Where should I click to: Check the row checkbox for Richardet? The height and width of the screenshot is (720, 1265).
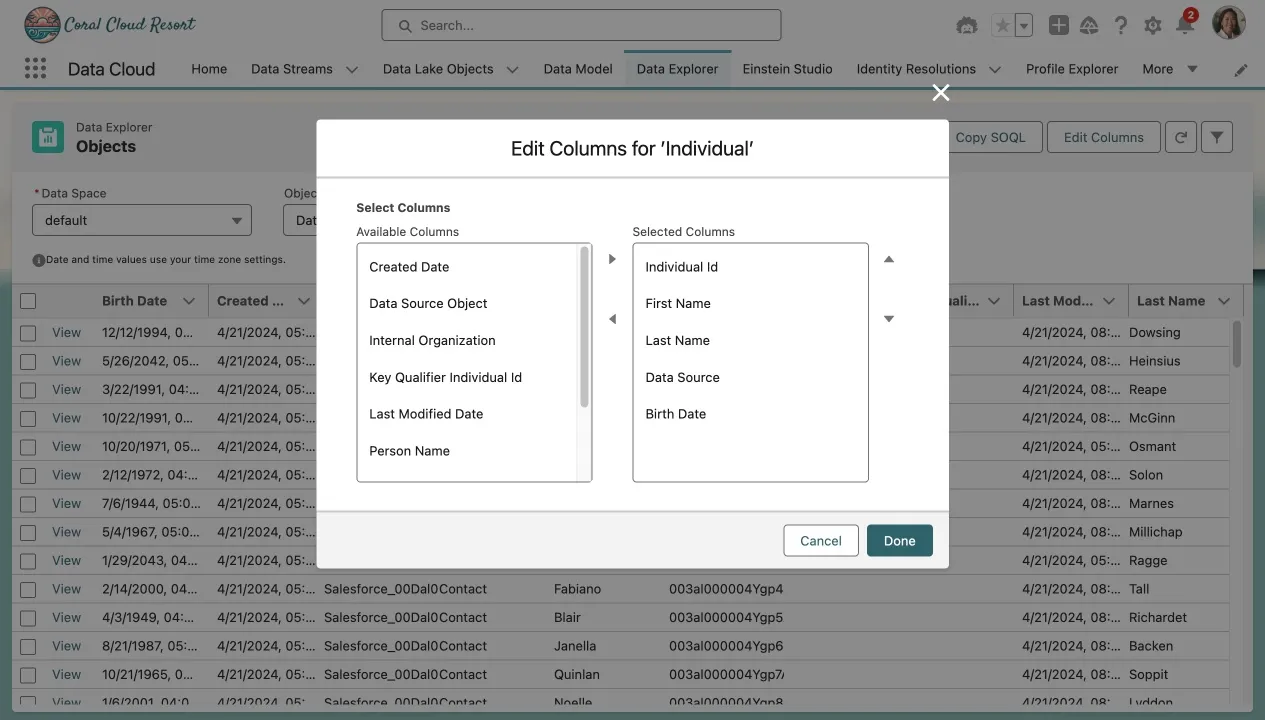(x=28, y=618)
